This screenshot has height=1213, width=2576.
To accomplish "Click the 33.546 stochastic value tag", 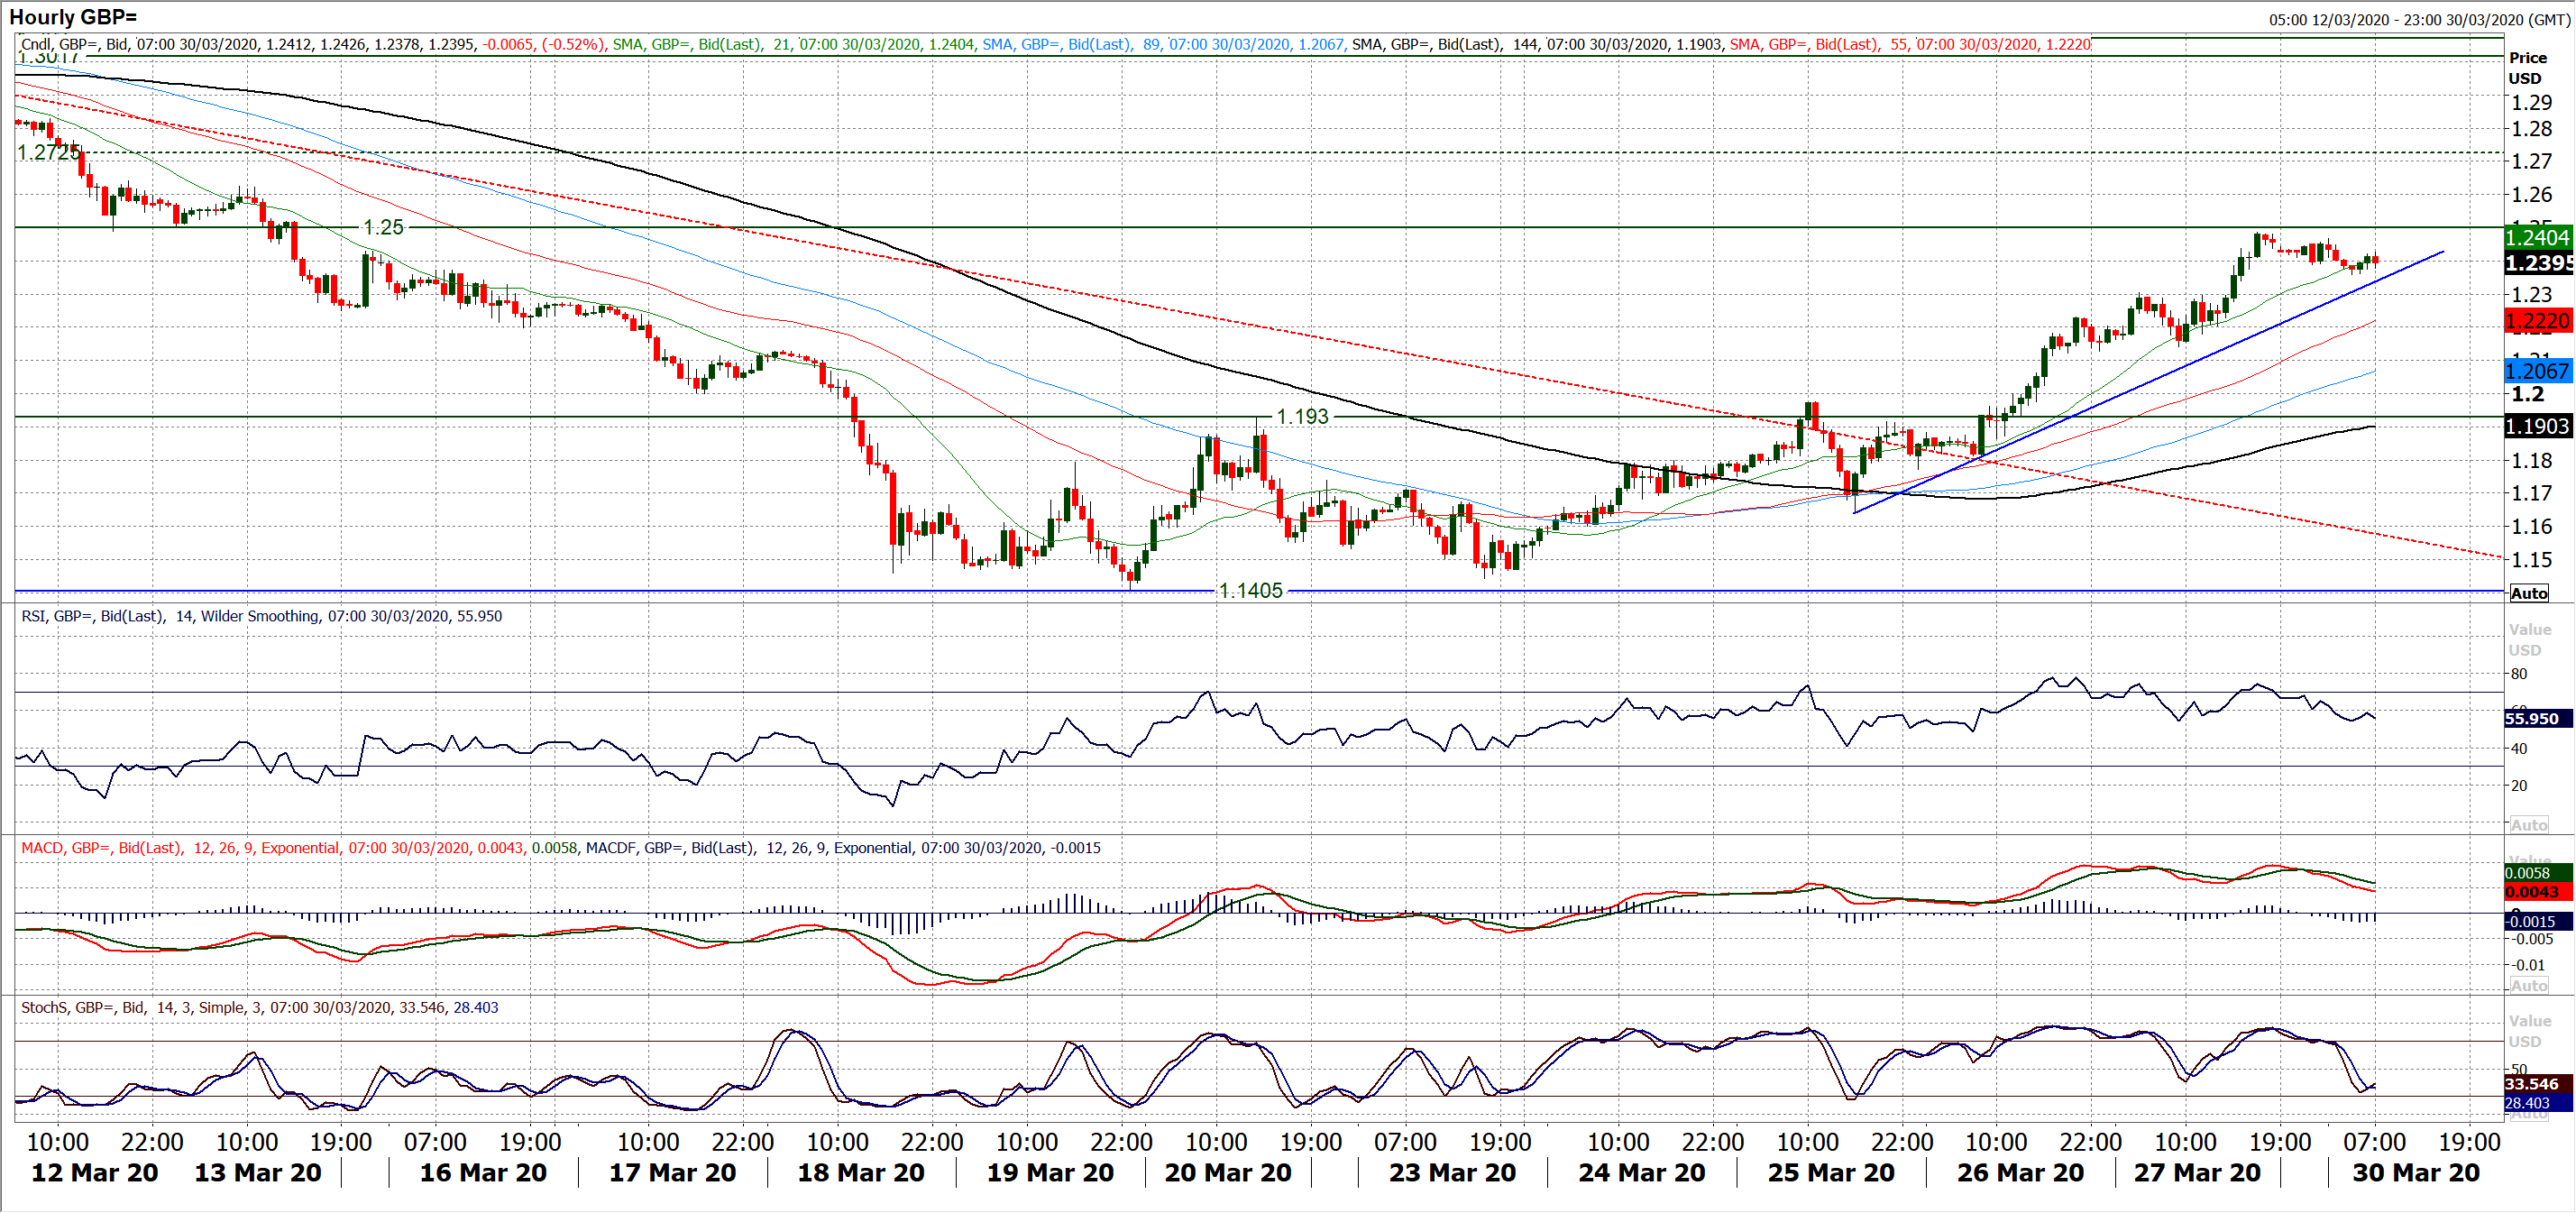I will 2538,1084.
